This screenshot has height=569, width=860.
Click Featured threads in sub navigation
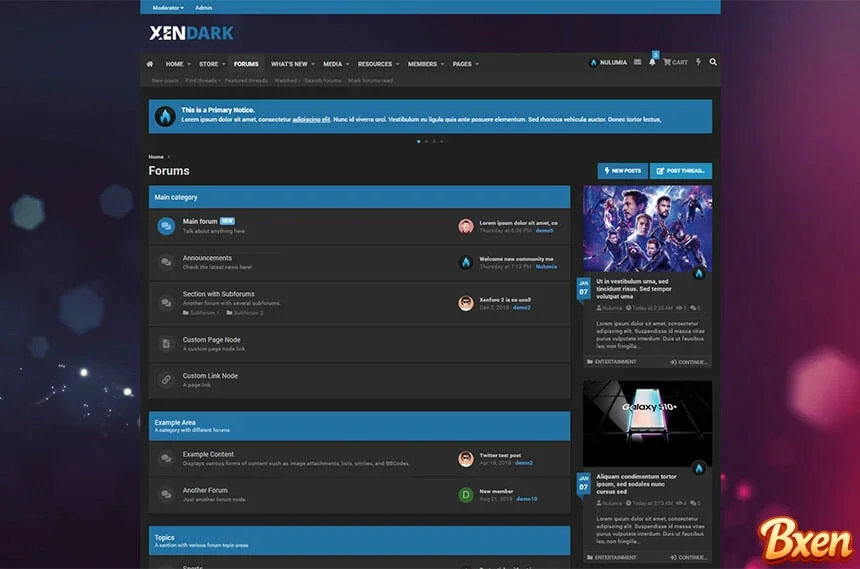tap(246, 81)
